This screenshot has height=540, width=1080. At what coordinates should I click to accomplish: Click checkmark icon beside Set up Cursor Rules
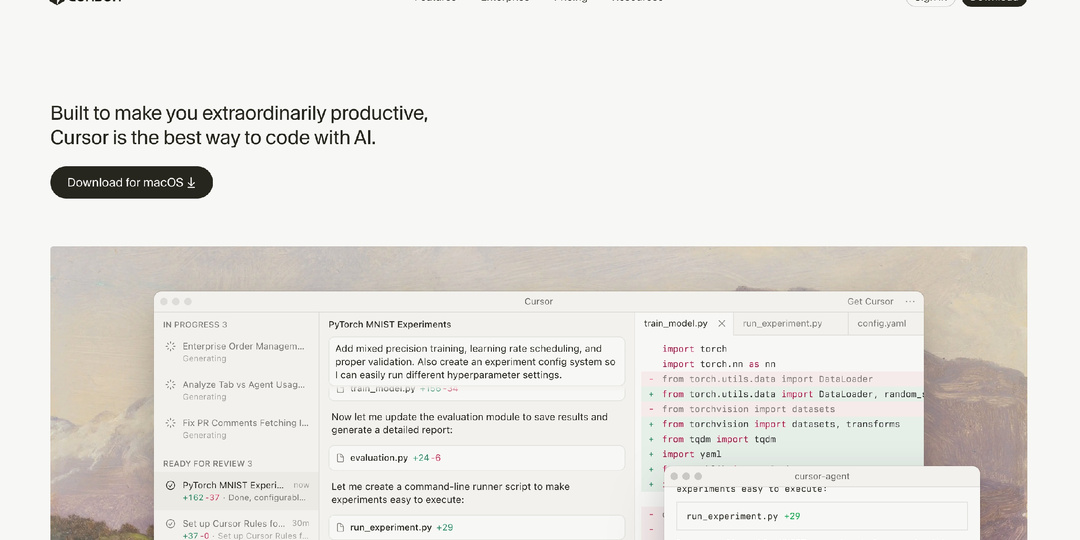point(170,523)
